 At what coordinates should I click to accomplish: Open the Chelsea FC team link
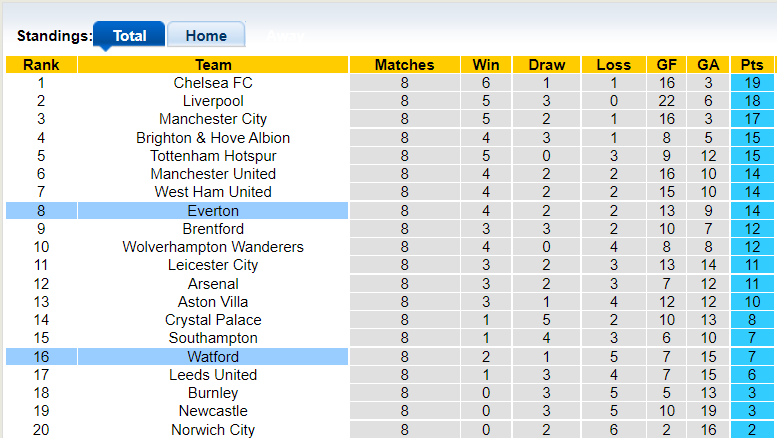pos(213,83)
